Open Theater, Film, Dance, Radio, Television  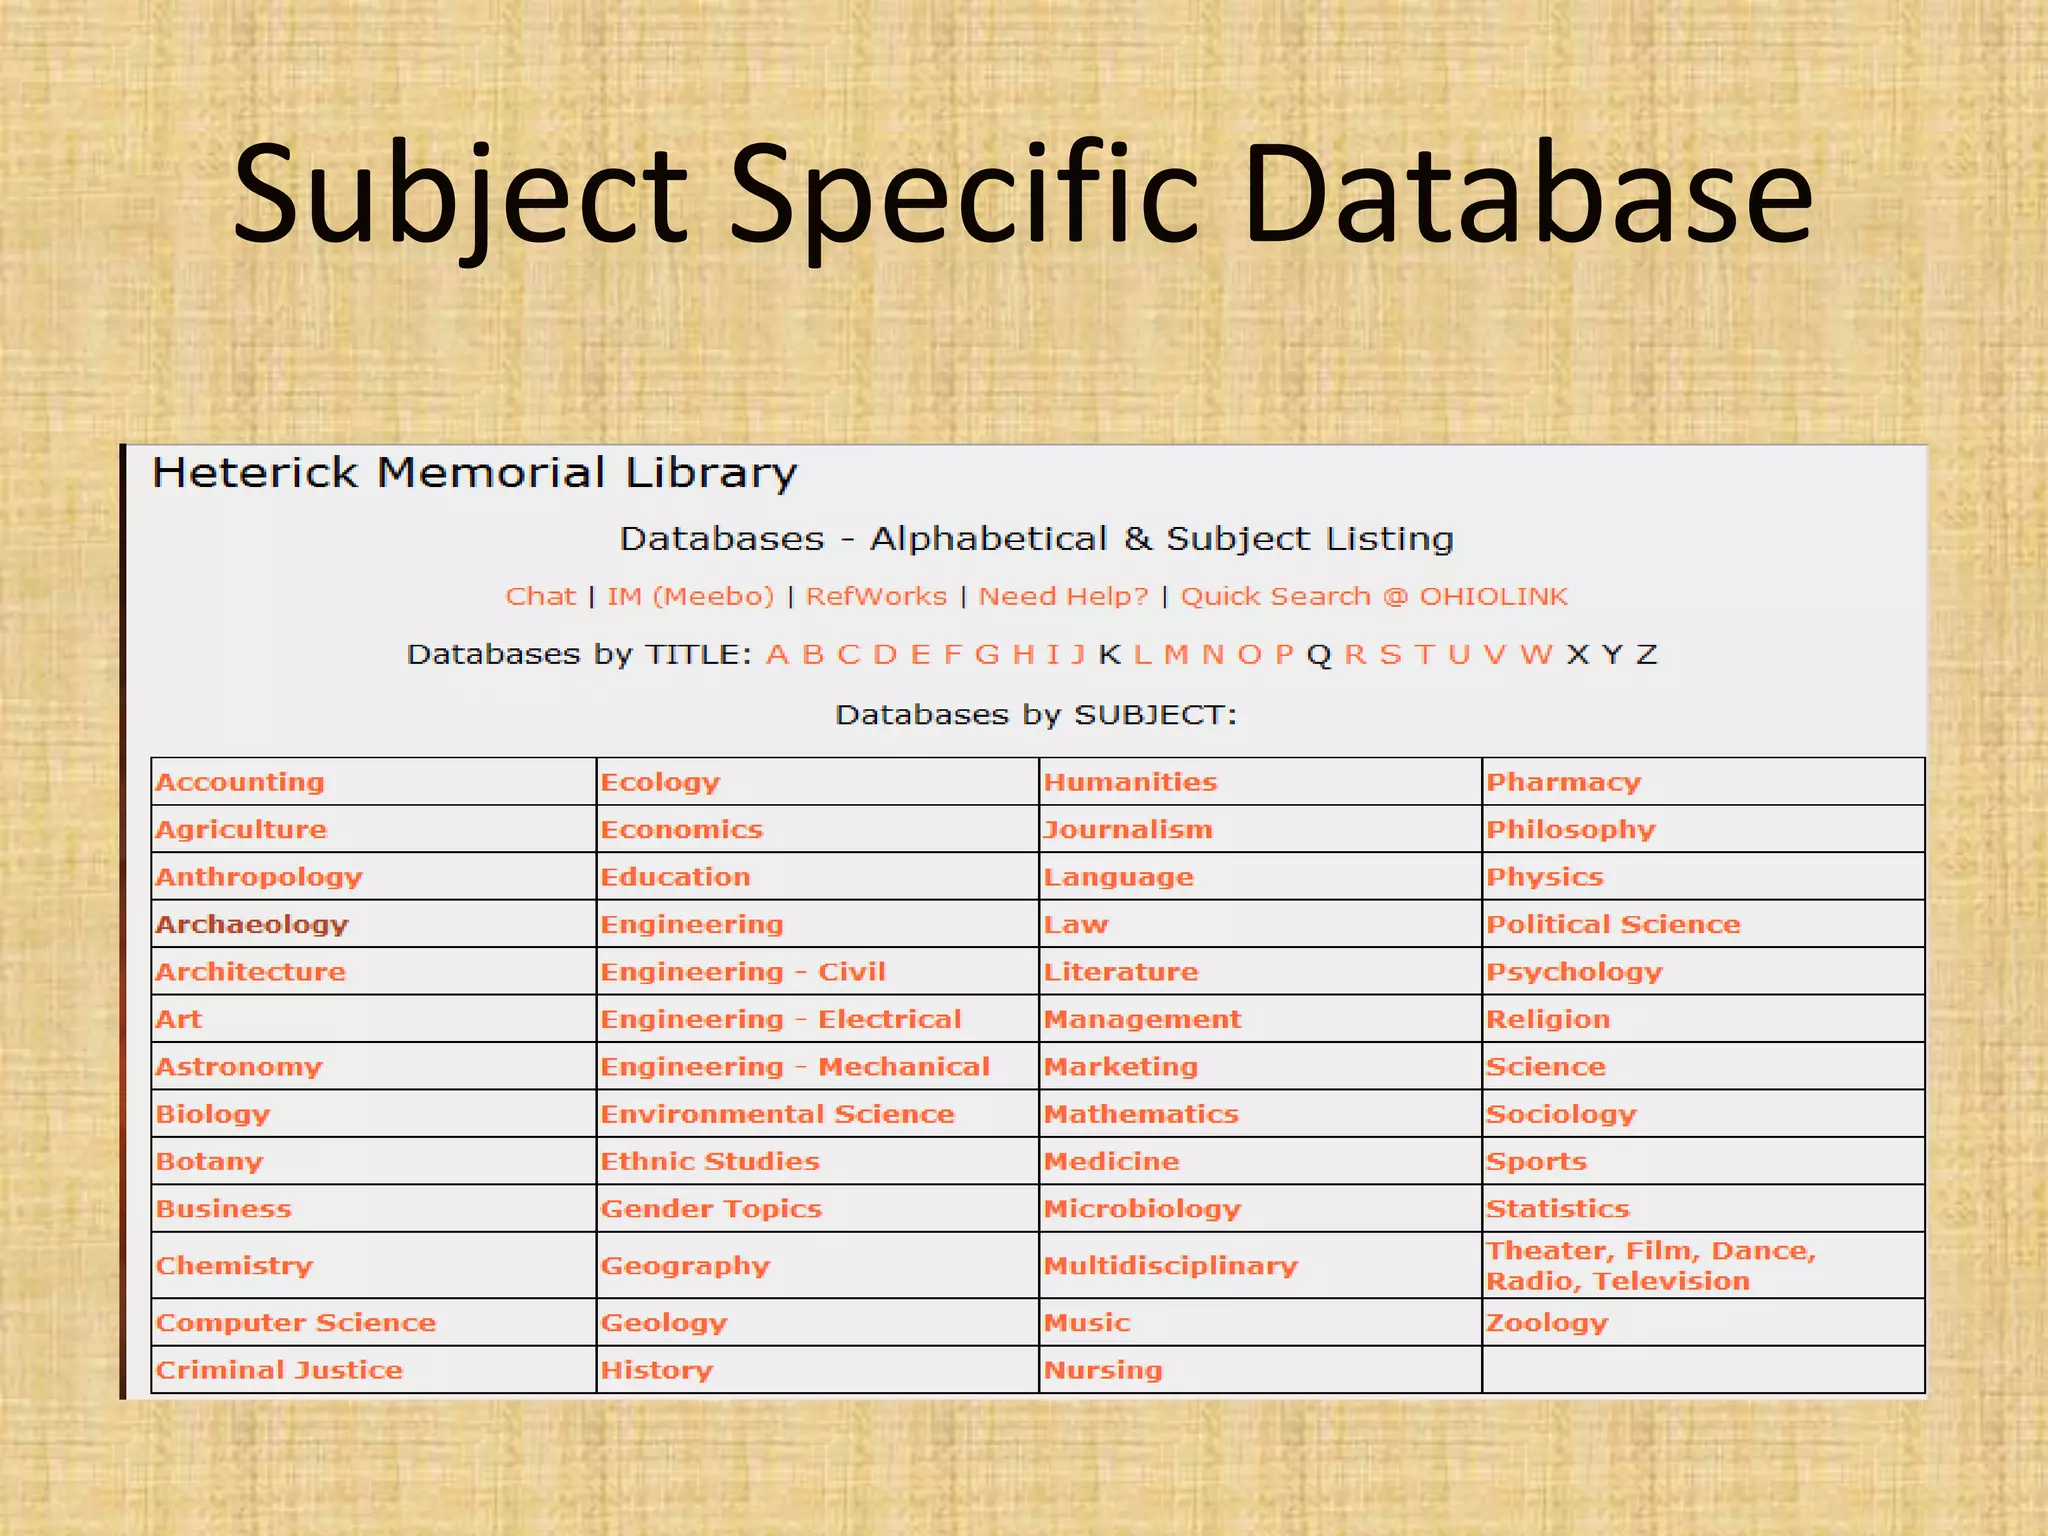[x=1651, y=1266]
